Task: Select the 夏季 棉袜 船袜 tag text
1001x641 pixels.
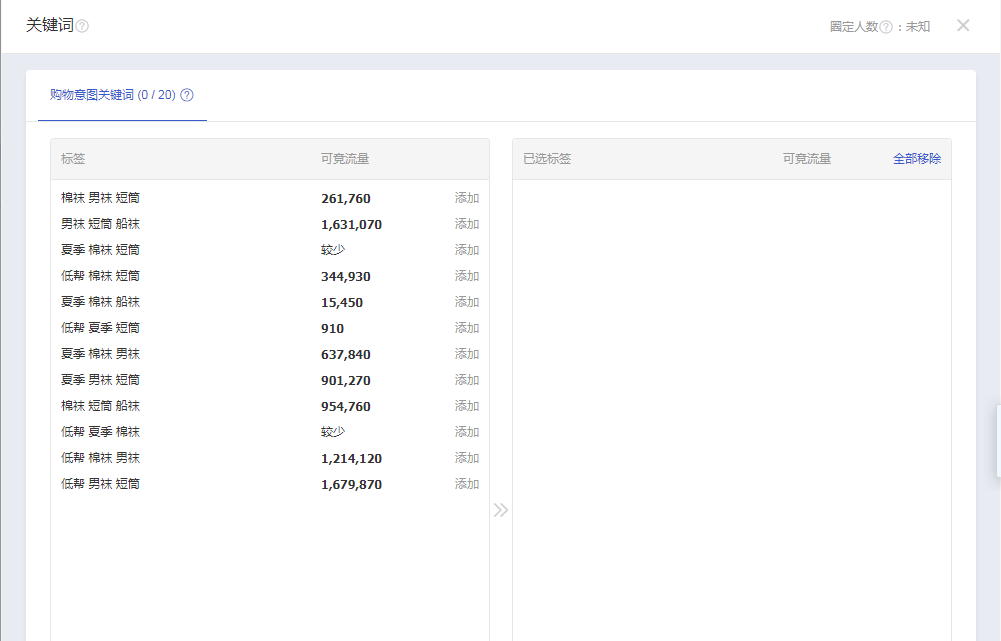Action: tap(100, 302)
